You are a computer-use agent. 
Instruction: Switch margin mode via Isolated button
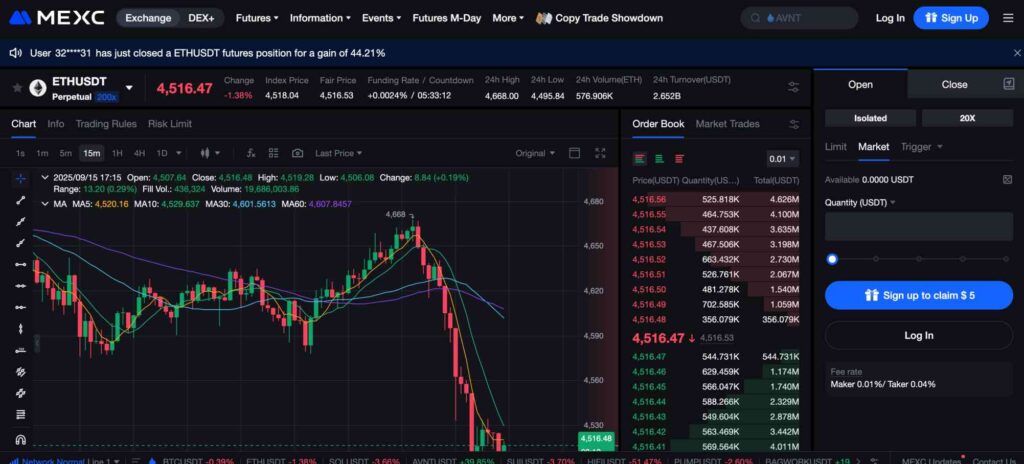[x=871, y=118]
